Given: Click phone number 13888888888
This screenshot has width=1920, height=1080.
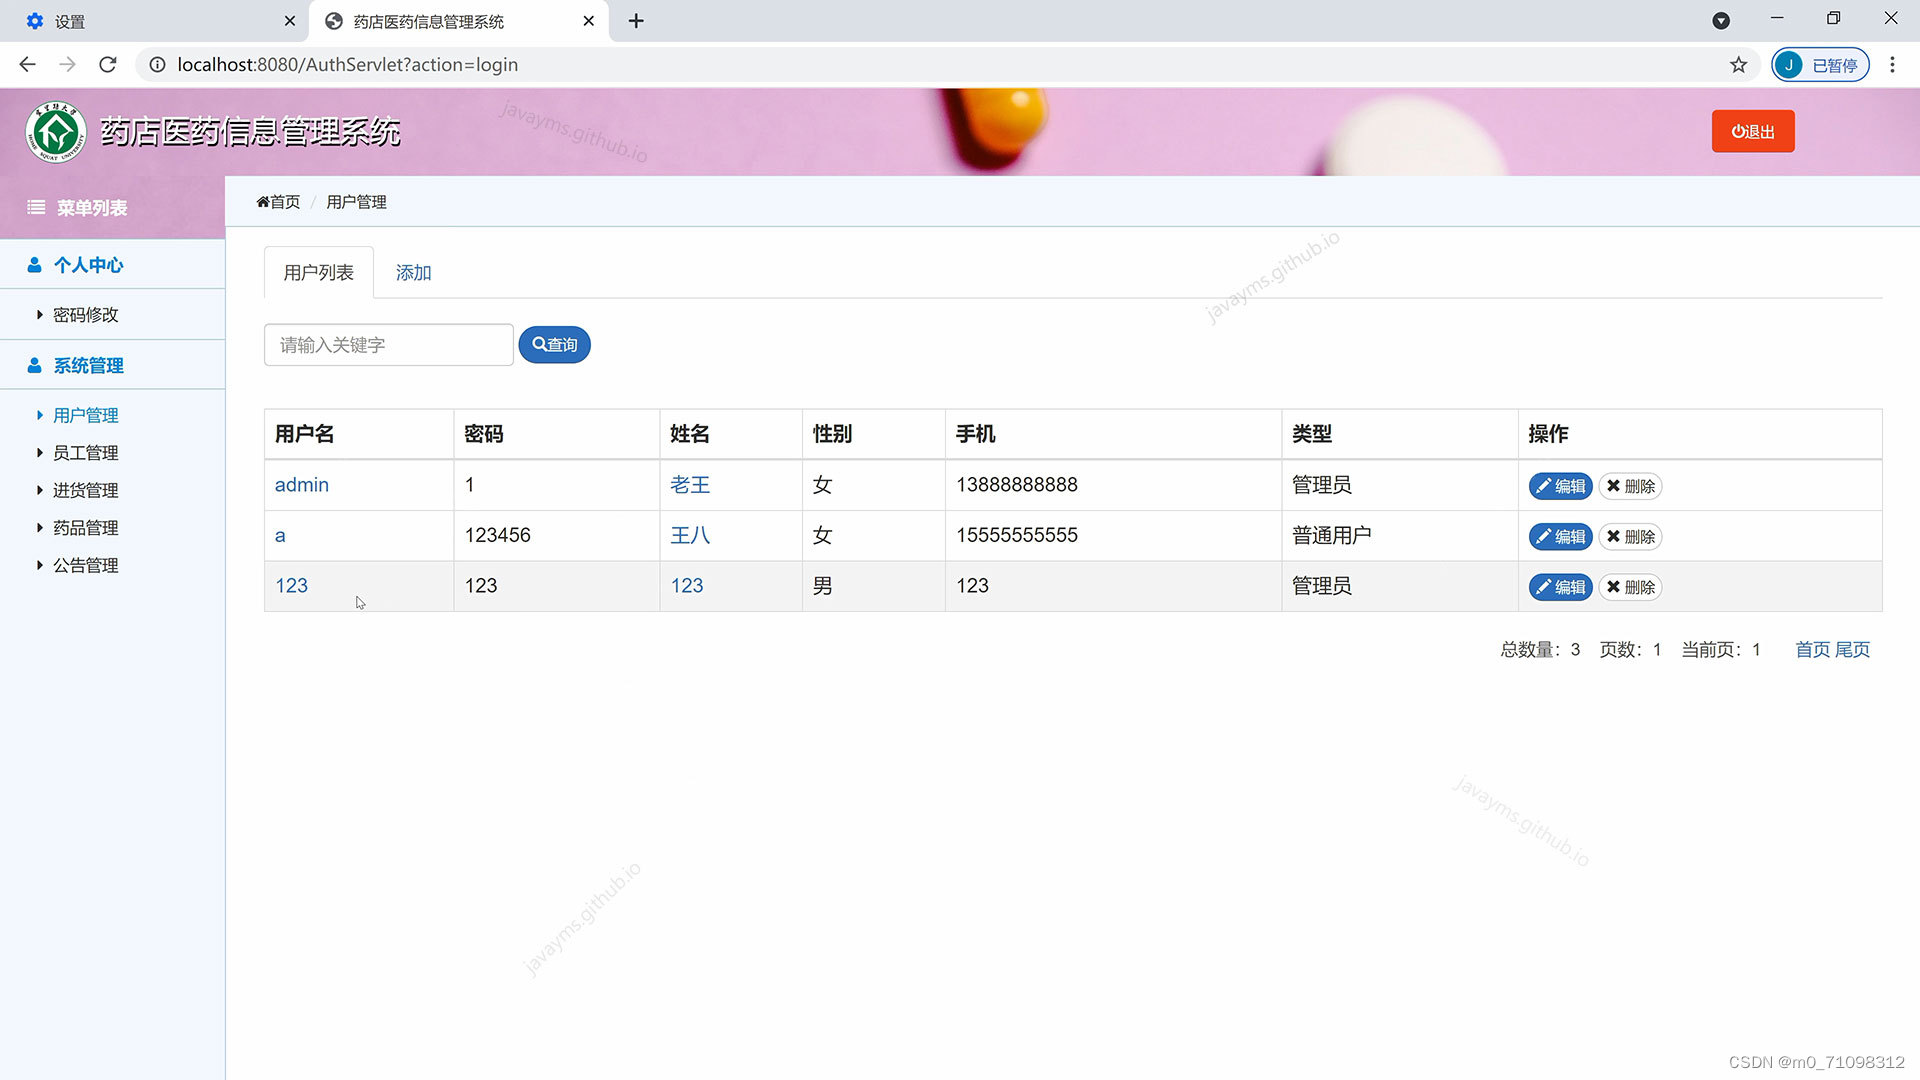Looking at the screenshot, I should coord(1016,485).
